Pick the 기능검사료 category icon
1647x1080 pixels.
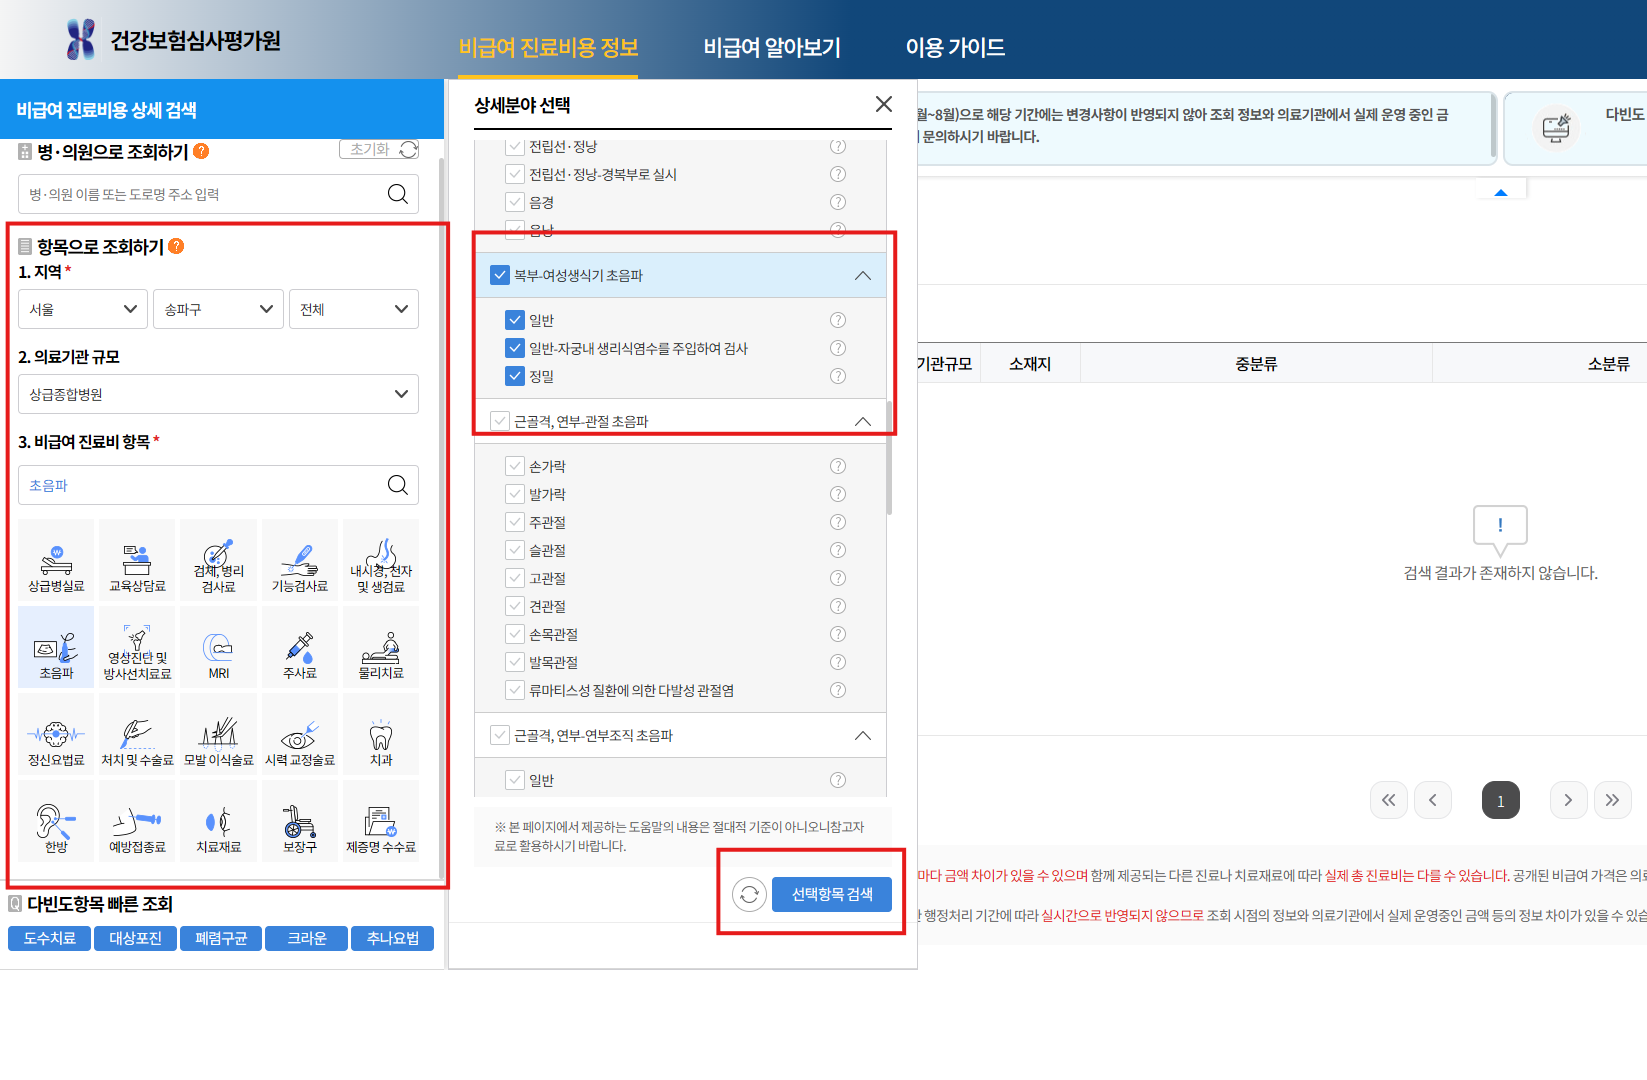coord(299,560)
